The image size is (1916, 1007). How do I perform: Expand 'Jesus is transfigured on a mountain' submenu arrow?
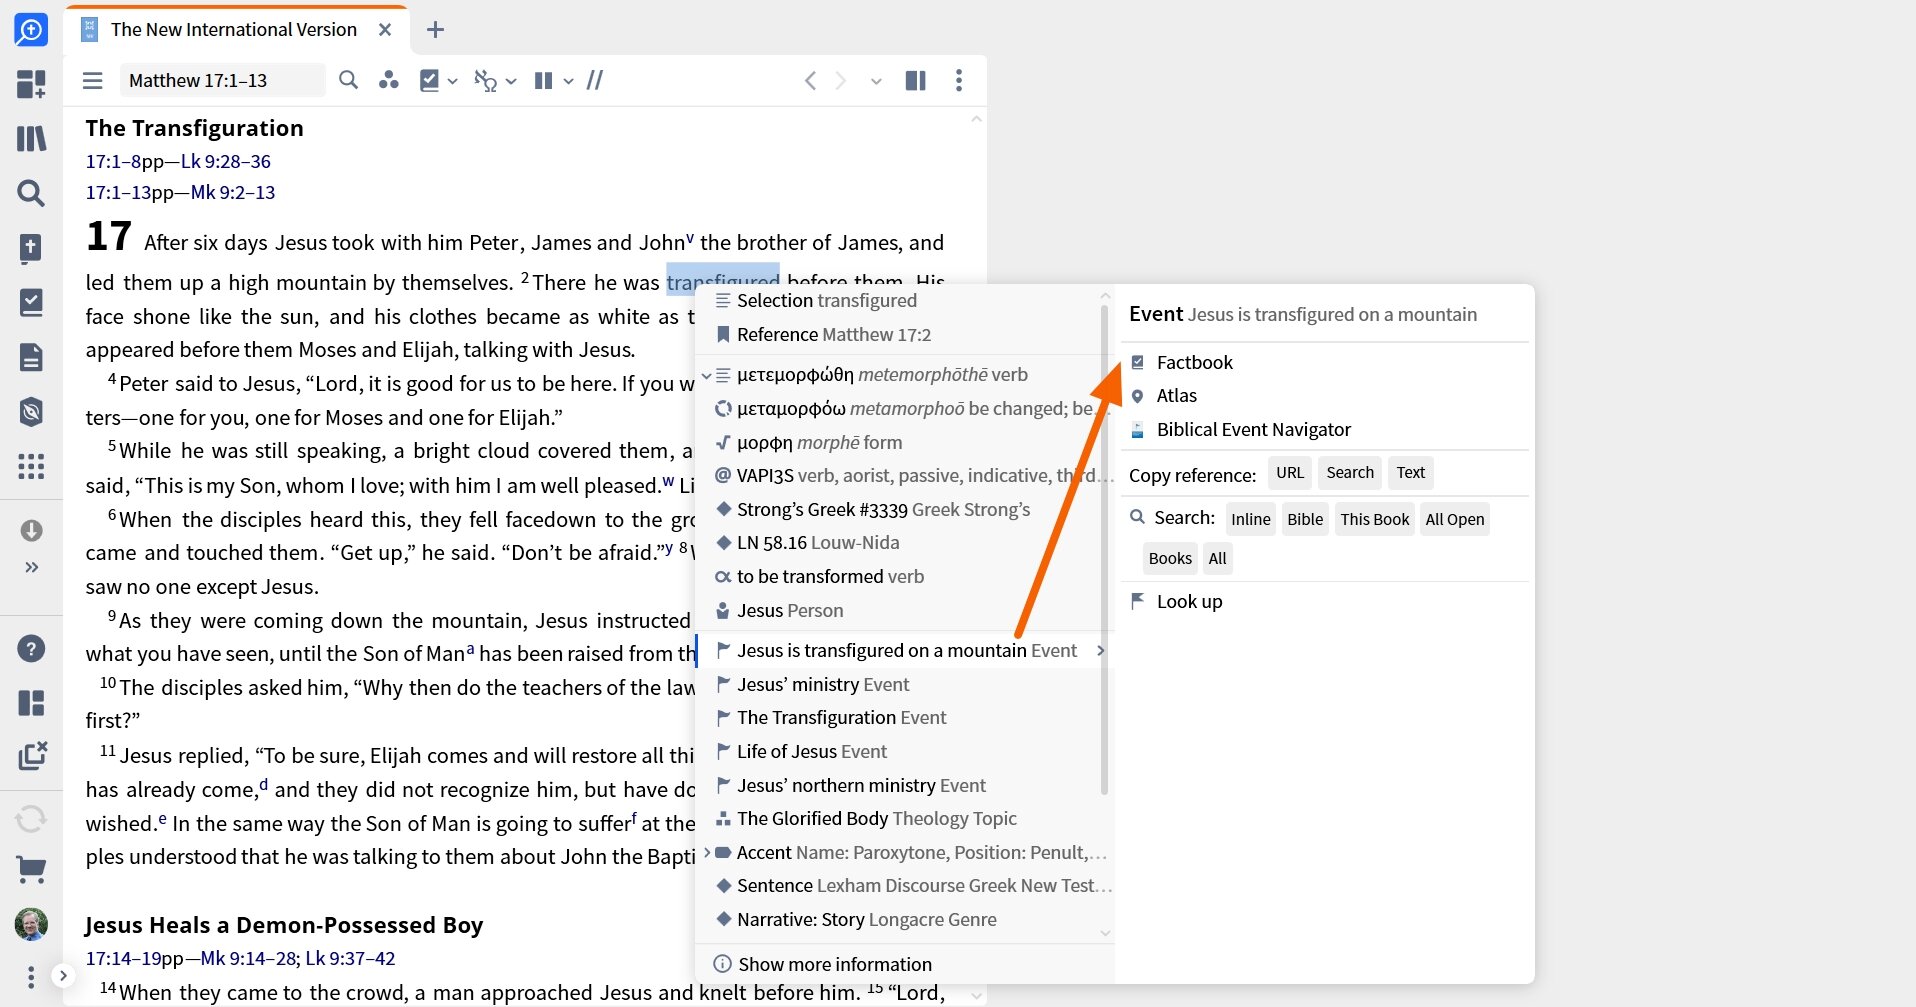[1100, 651]
